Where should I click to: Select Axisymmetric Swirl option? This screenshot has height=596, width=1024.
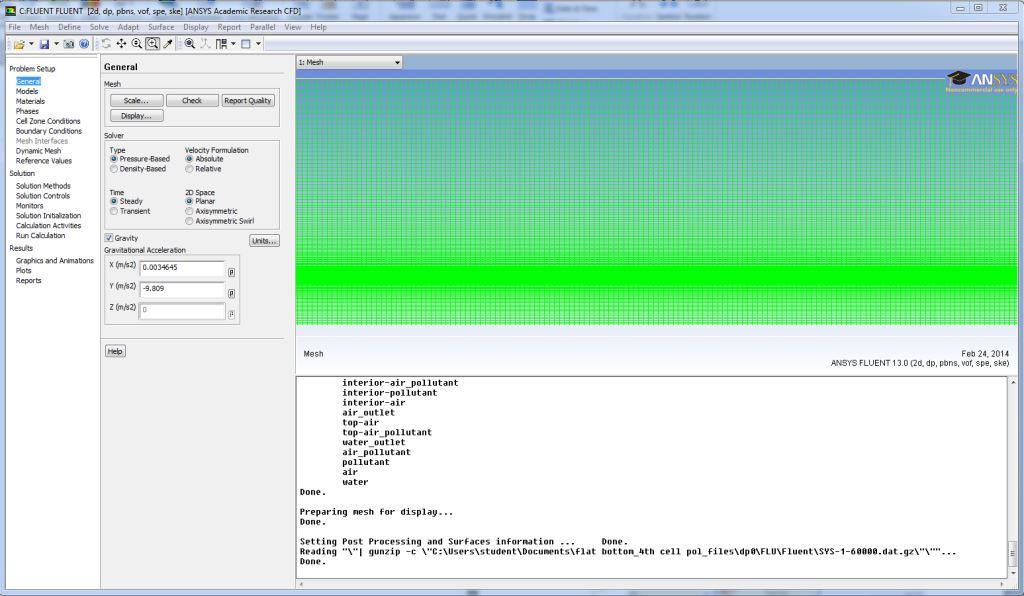coord(189,221)
